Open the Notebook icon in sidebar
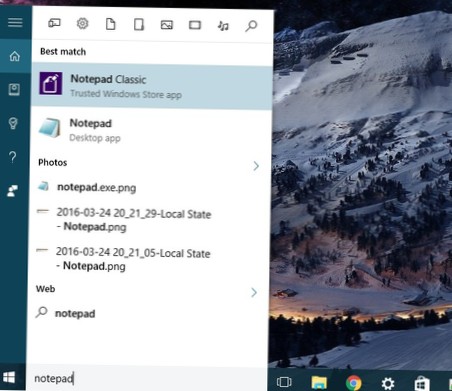 click(14, 90)
